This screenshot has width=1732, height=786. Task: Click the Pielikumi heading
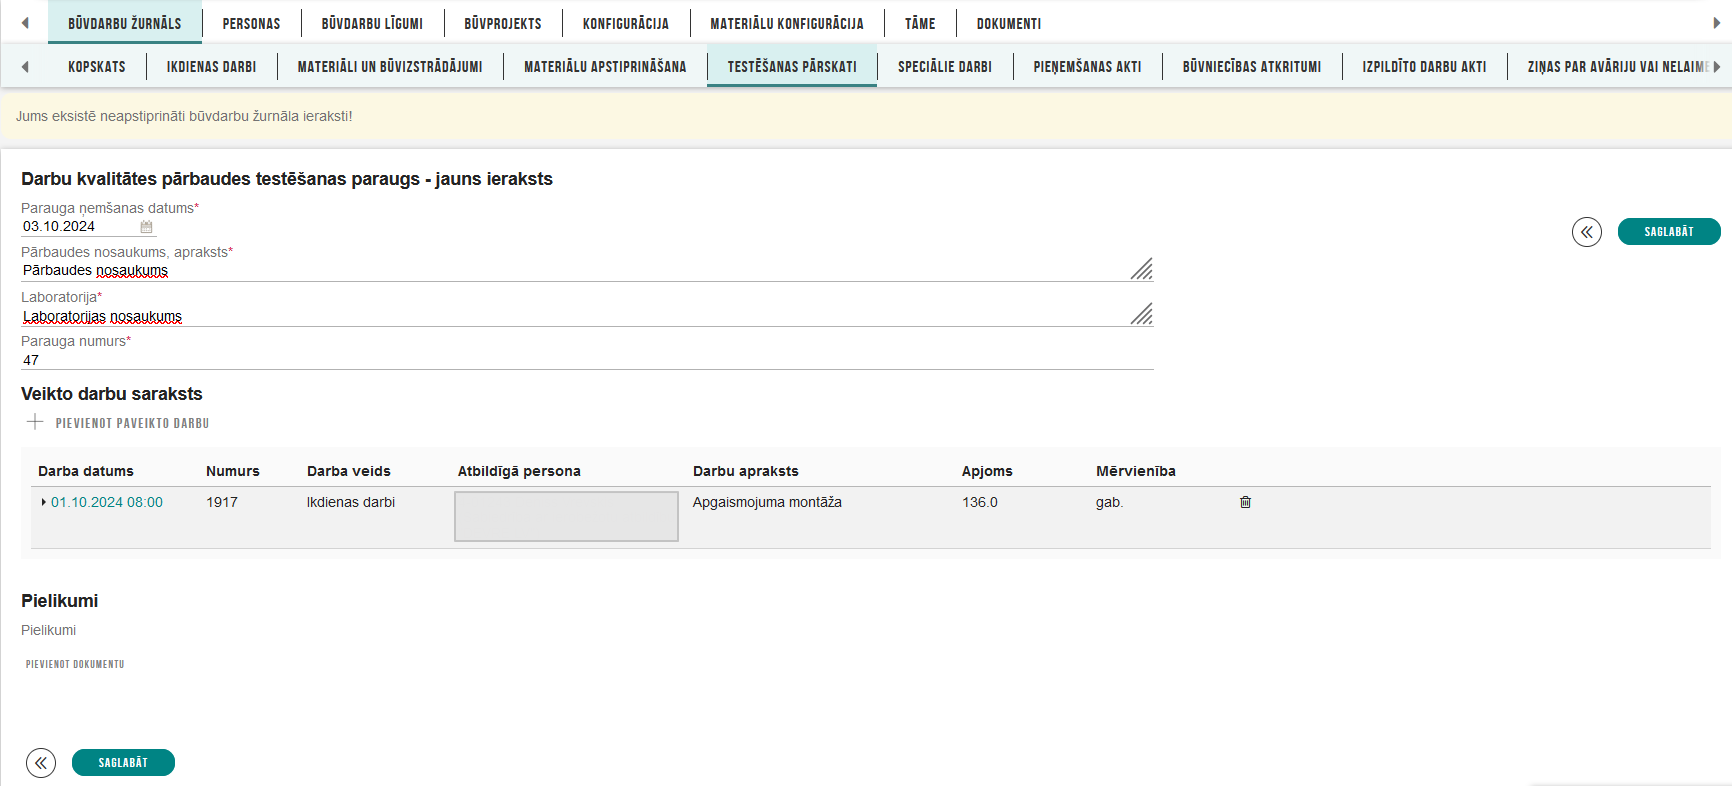[x=60, y=601]
